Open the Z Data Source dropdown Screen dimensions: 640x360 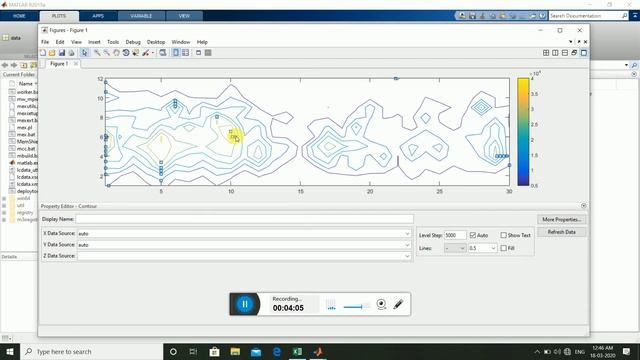[407, 256]
